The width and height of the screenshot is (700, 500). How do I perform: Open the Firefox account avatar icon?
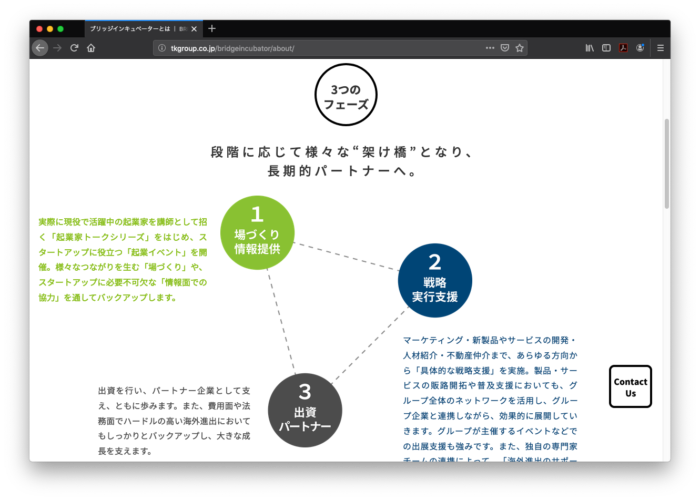[639, 48]
